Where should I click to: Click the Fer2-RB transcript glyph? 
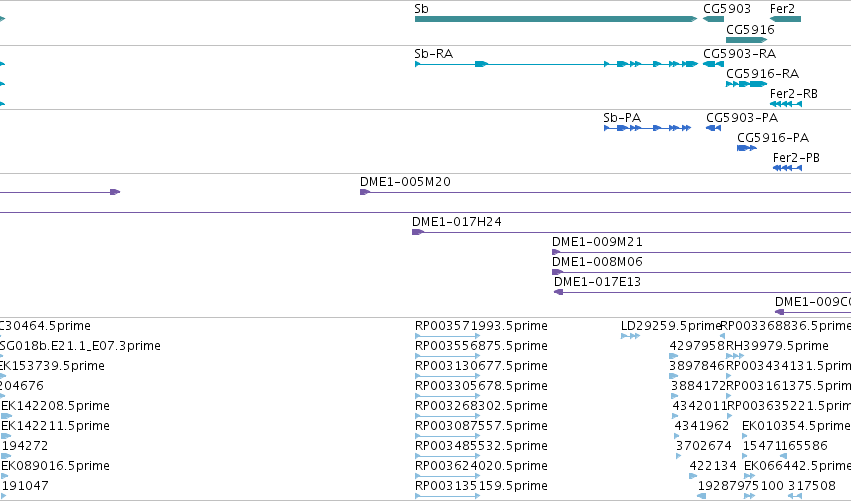click(785, 104)
